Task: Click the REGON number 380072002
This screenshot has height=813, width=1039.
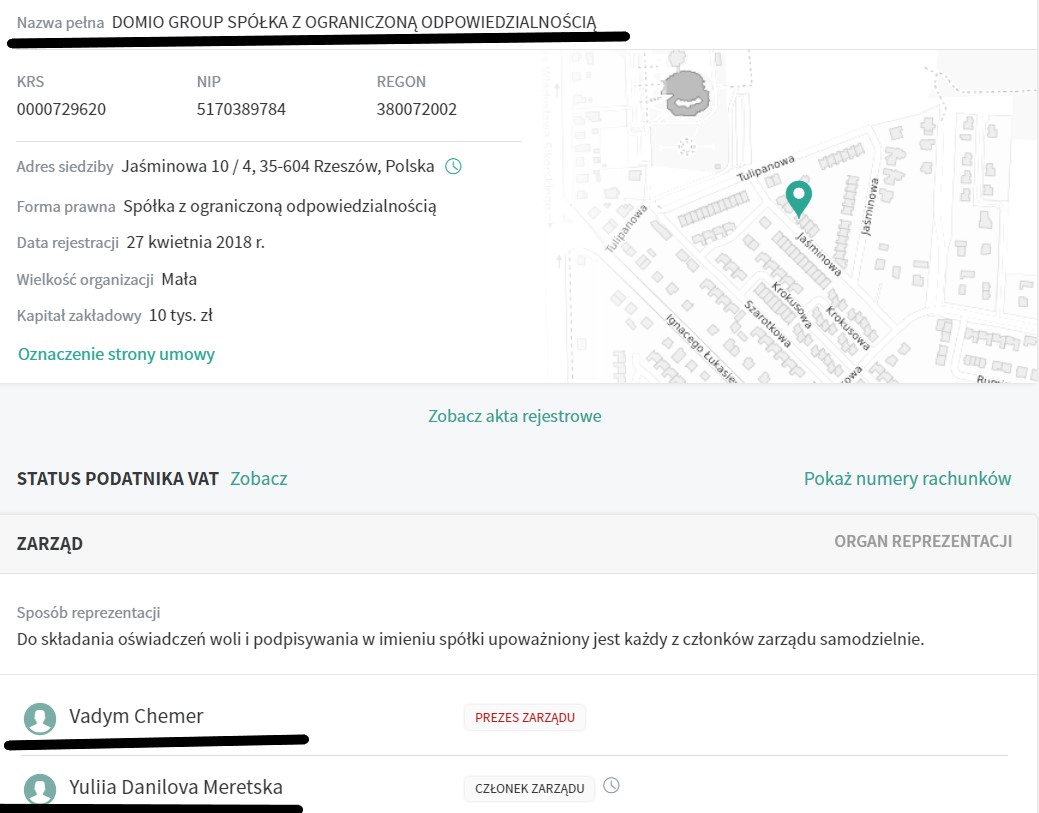Action: click(416, 109)
